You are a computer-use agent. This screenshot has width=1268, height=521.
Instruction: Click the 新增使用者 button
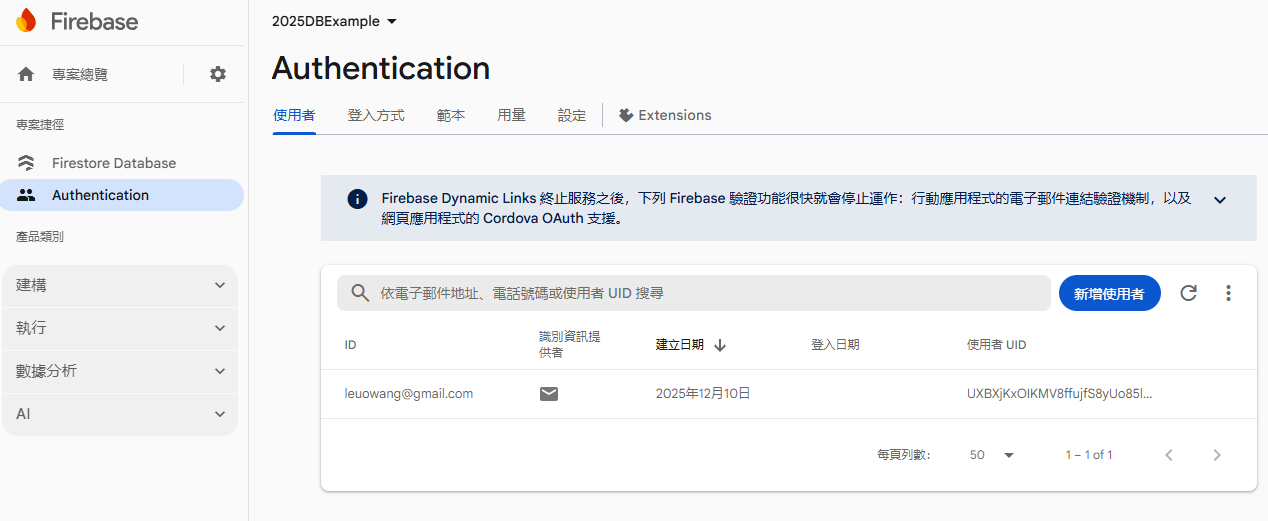coord(1109,293)
